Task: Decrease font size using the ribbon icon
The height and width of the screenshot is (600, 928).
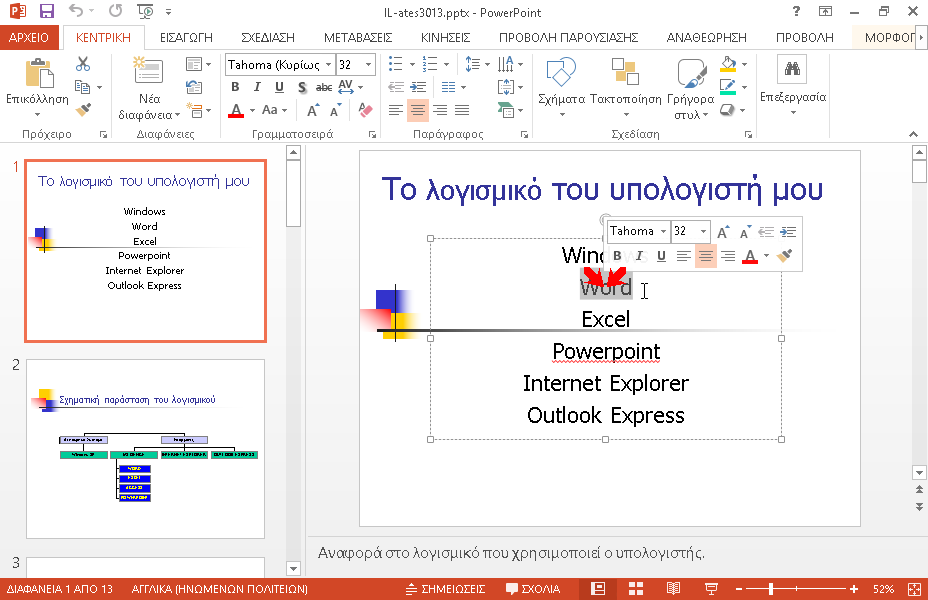Action: point(336,110)
